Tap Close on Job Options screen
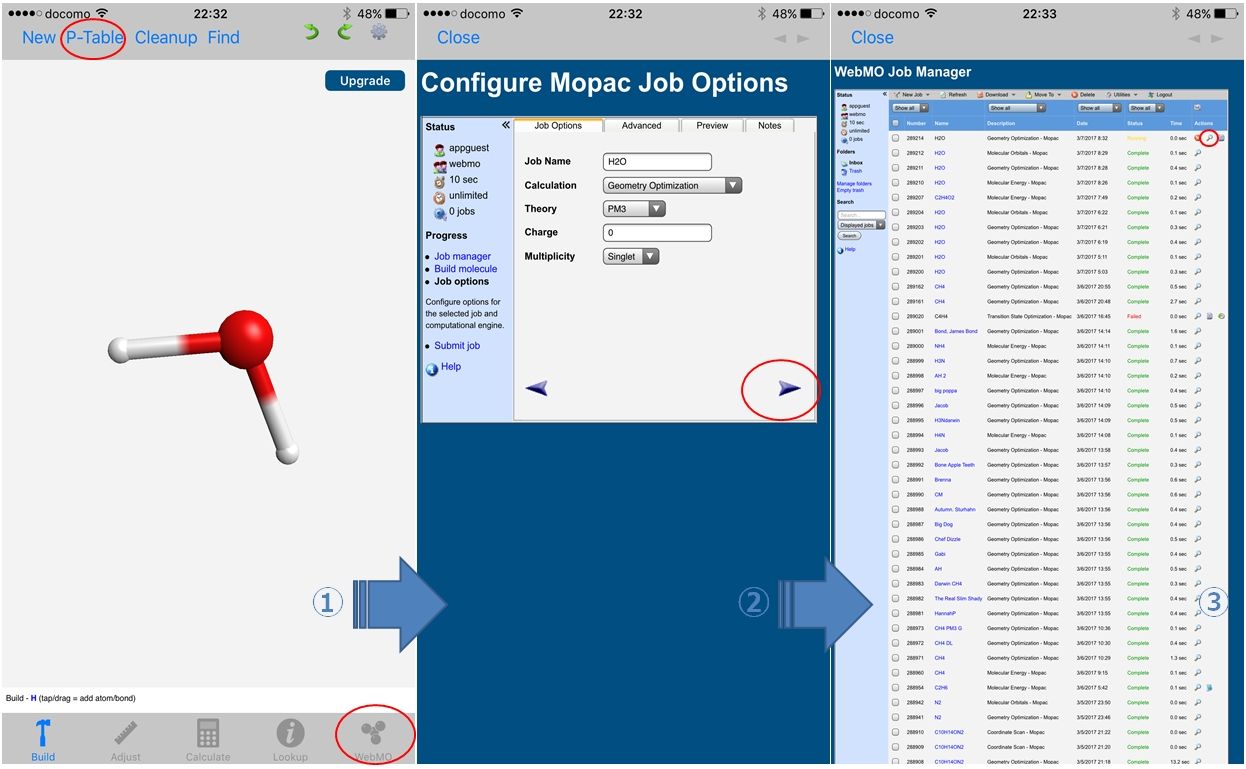 458,38
